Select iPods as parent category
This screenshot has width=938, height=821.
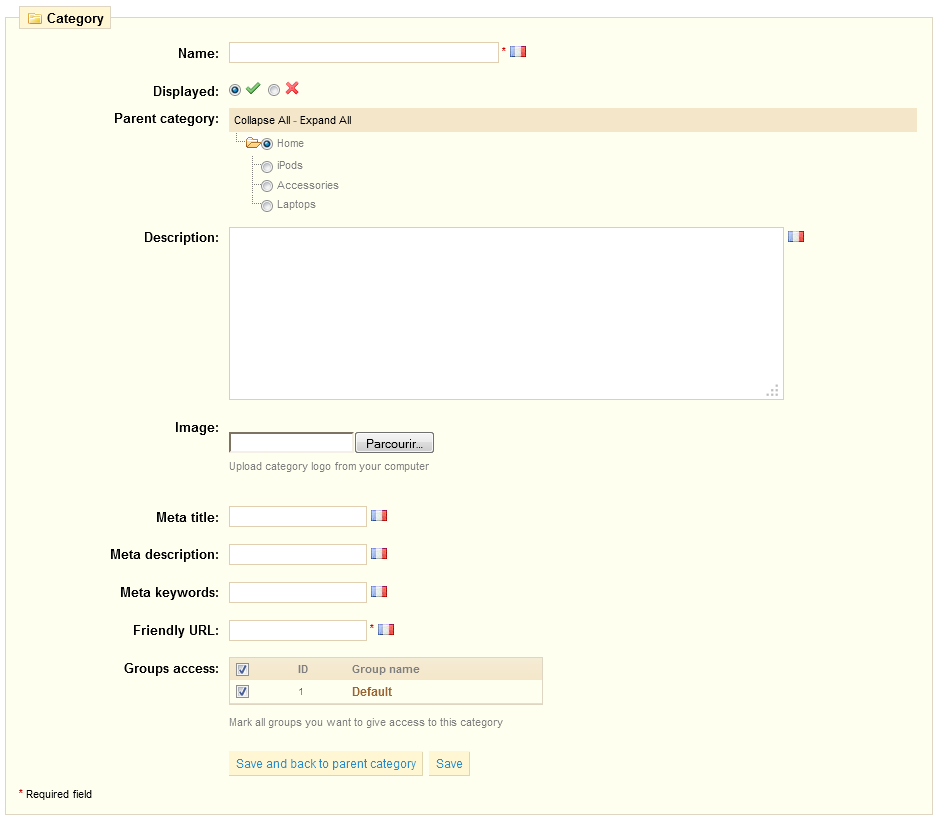click(267, 166)
